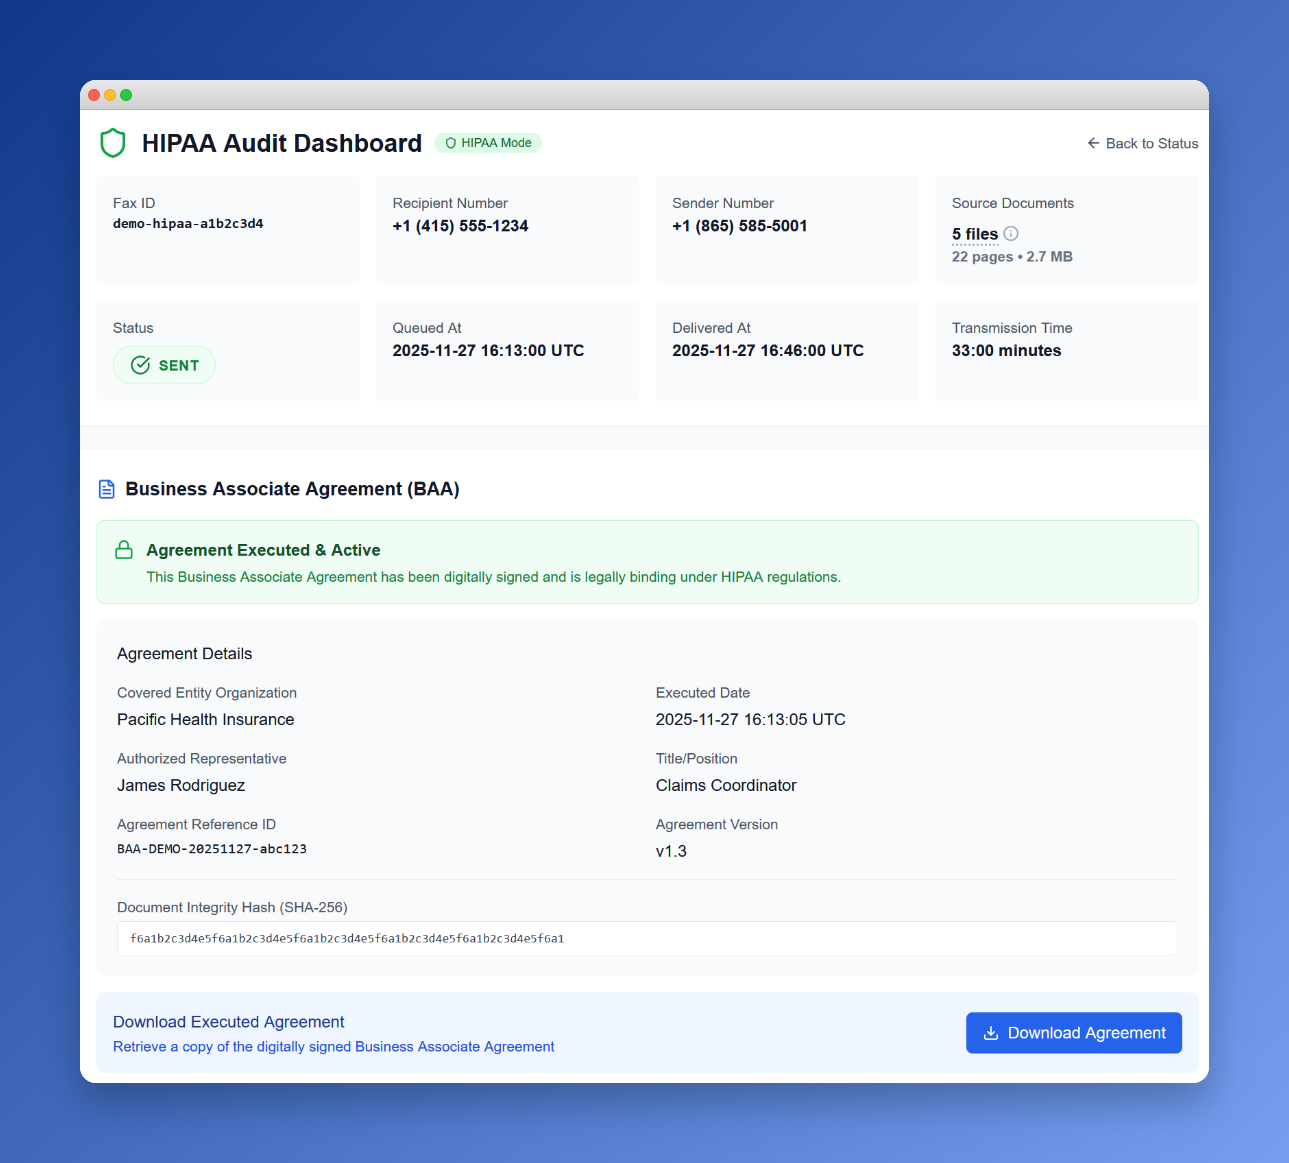1289x1163 pixels.
Task: Click the info icon next to 5 files
Action: pyautogui.click(x=1011, y=233)
